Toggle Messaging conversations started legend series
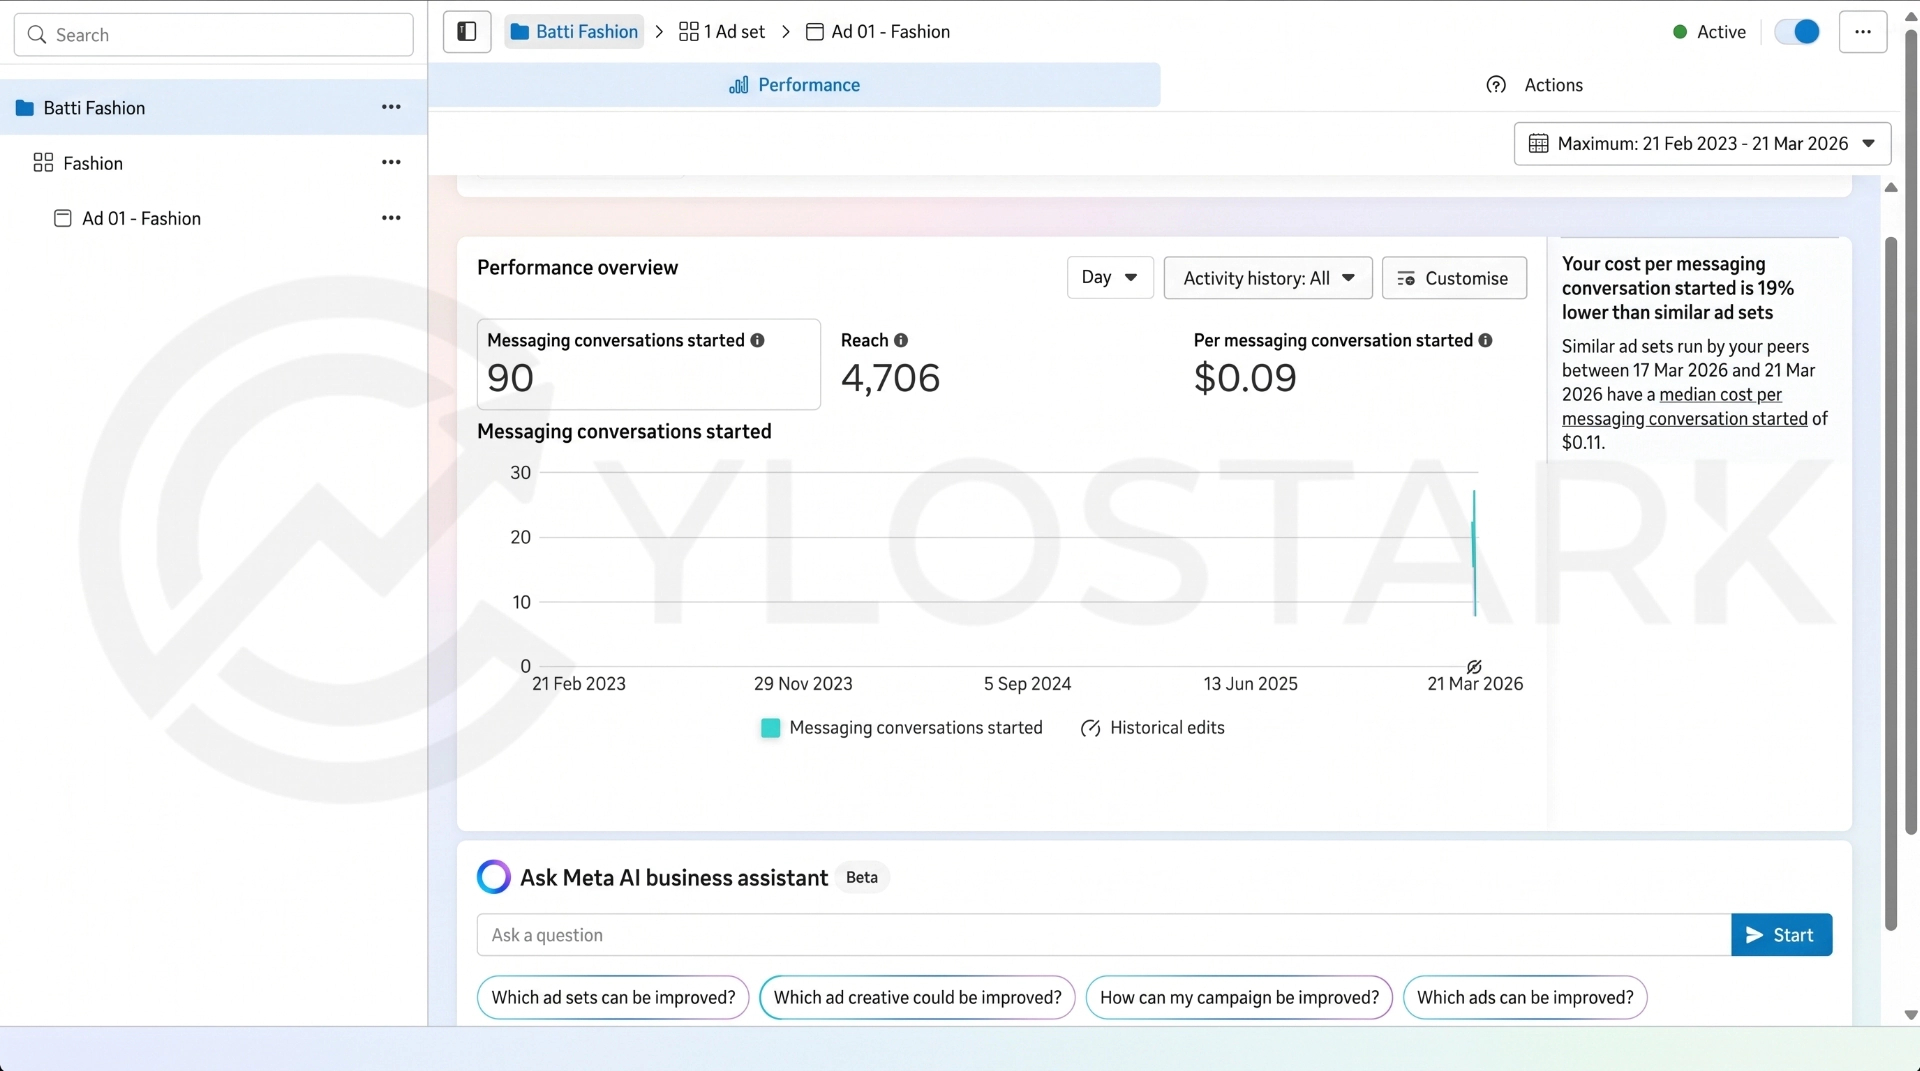The width and height of the screenshot is (1920, 1071). coord(901,728)
